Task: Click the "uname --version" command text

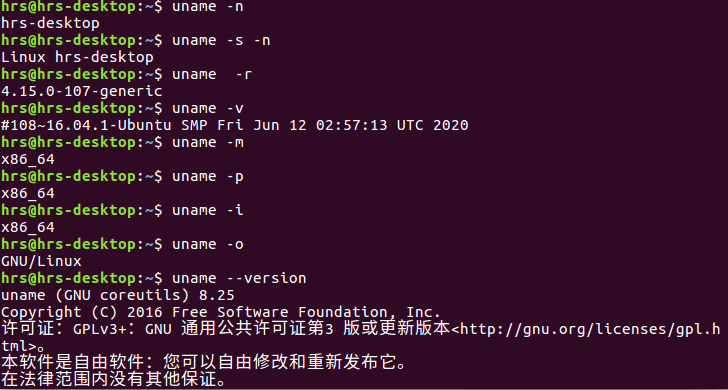Action: click(239, 279)
